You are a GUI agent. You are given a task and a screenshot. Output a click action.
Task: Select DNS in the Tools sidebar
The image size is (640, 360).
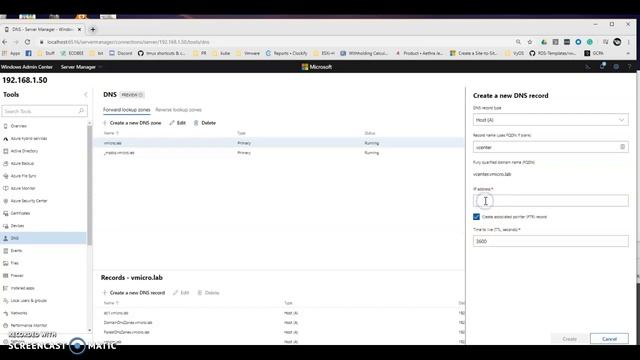coord(43,238)
